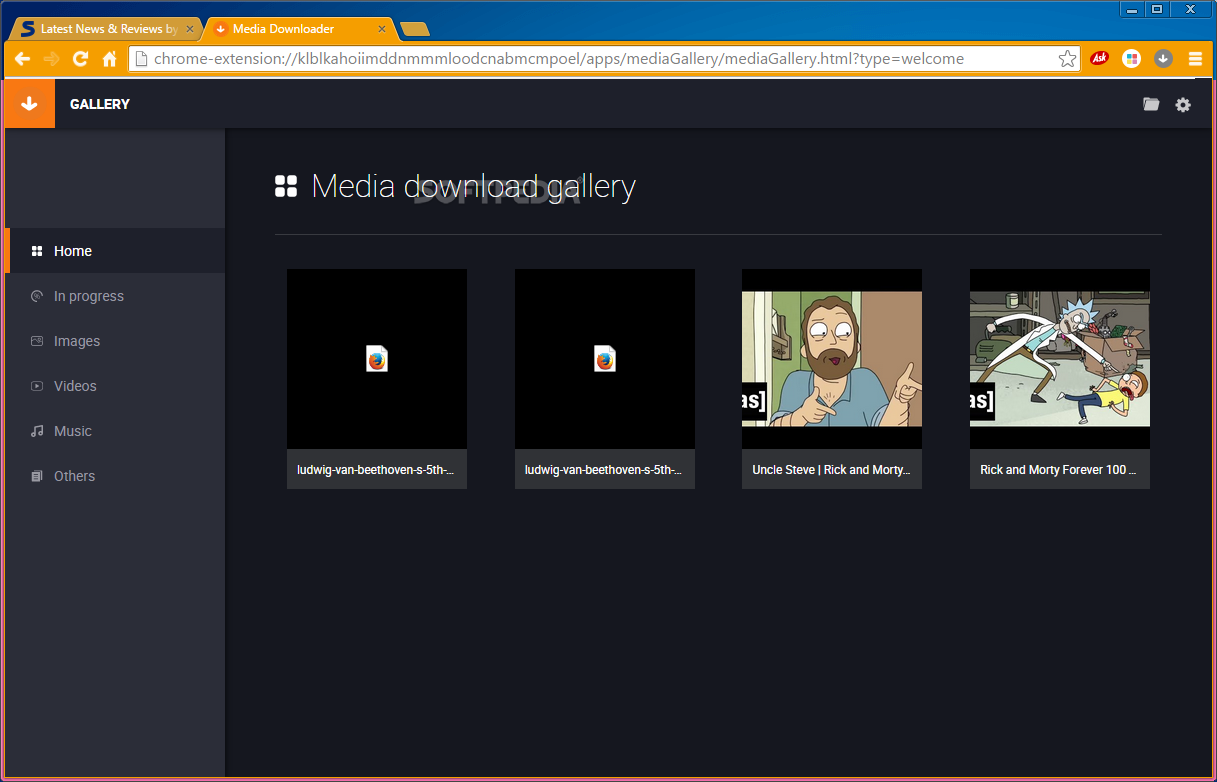
Task: Click the GALLERY header label
Action: (100, 104)
